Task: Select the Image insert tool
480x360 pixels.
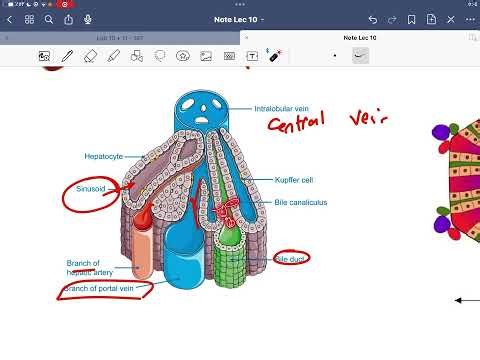Action: tap(206, 56)
